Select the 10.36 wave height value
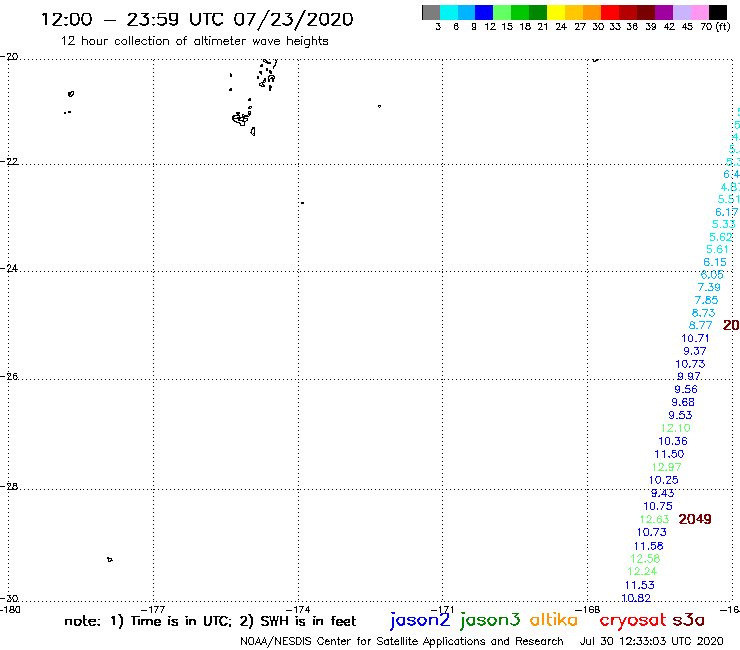Image resolution: width=740 pixels, height=650 pixels. pos(673,441)
